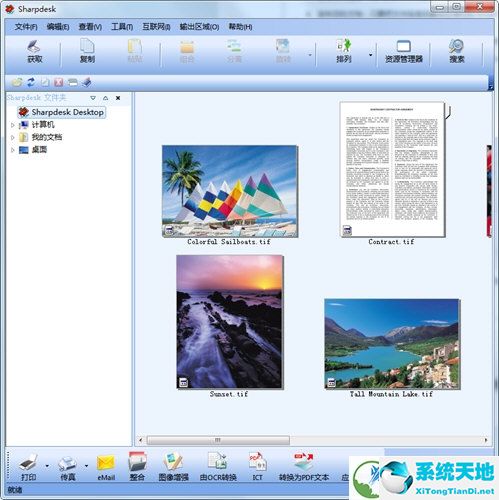Screen dimensions: 499x500
Task: Click the new page icon in small toolbar
Action: pos(45,82)
